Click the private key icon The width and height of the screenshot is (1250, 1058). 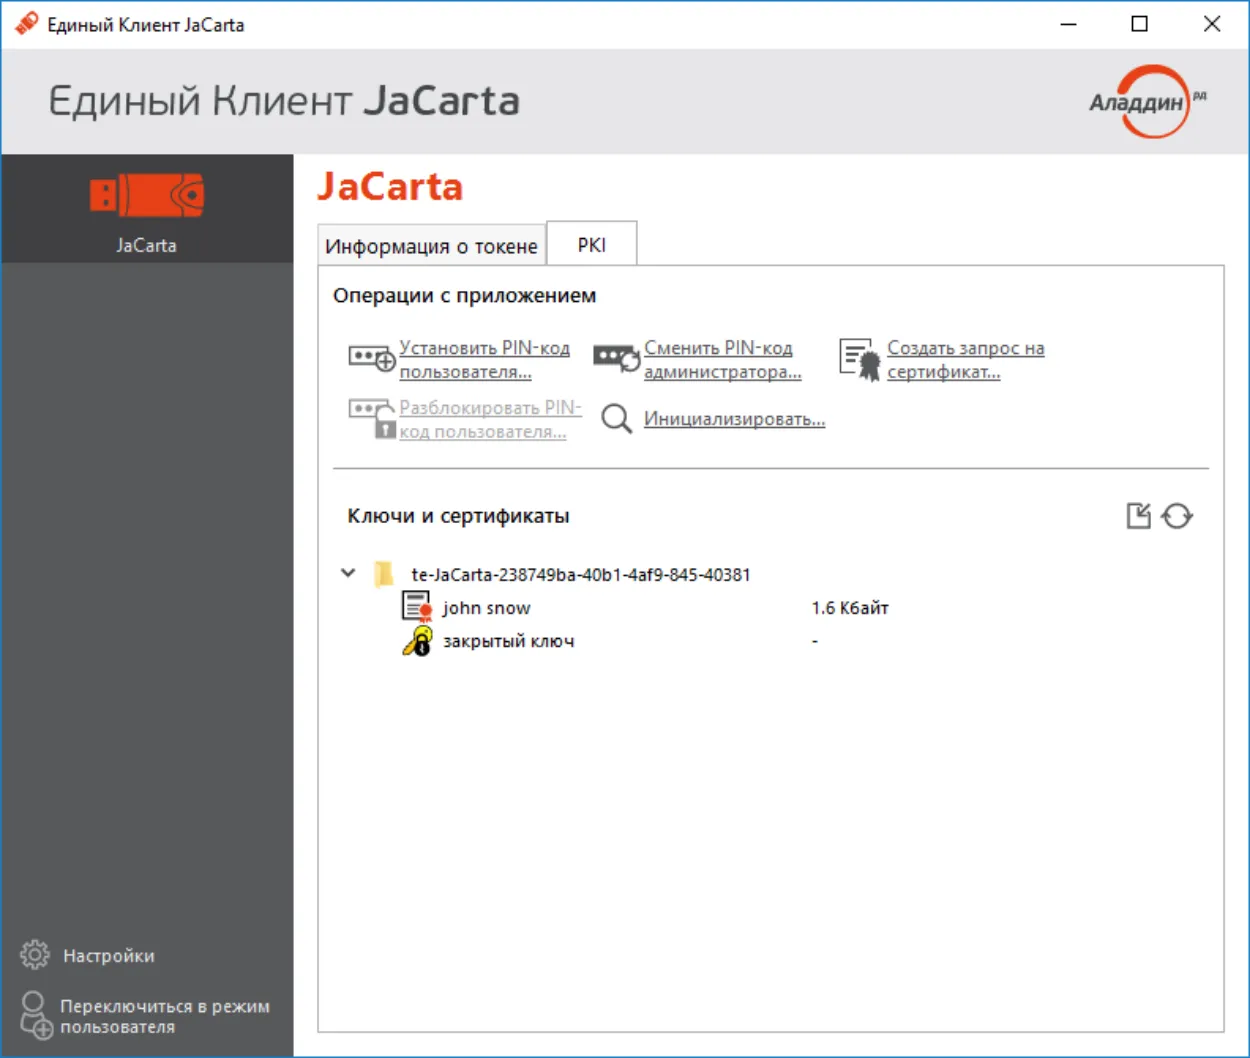(x=417, y=640)
